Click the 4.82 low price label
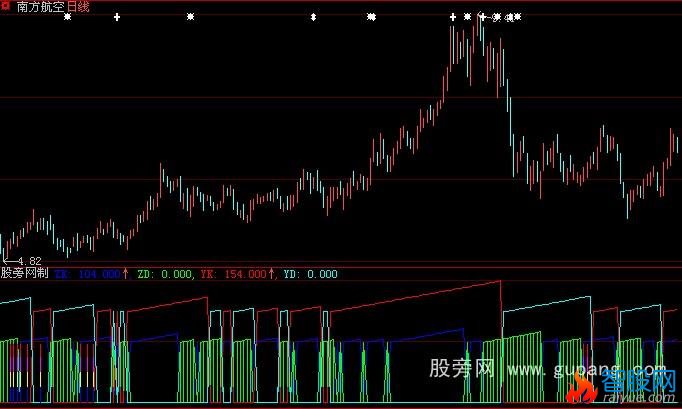The width and height of the screenshot is (682, 409). point(30,261)
